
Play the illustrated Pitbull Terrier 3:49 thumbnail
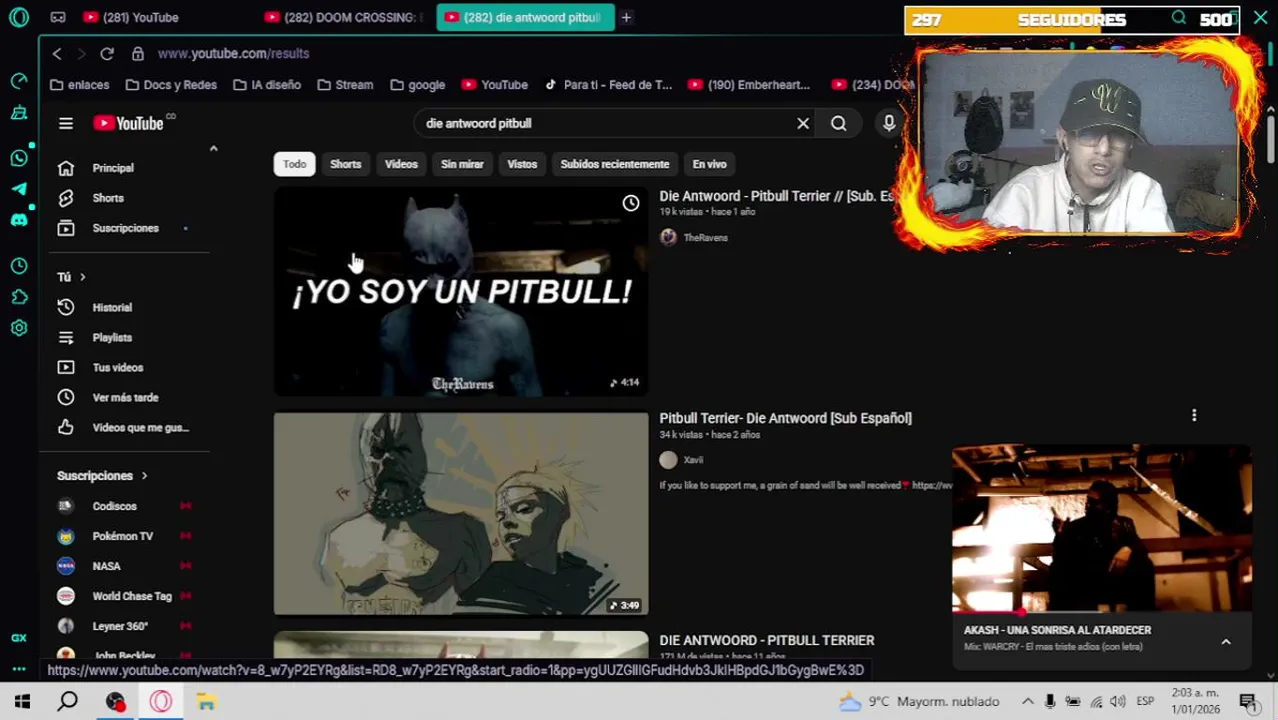pos(461,514)
